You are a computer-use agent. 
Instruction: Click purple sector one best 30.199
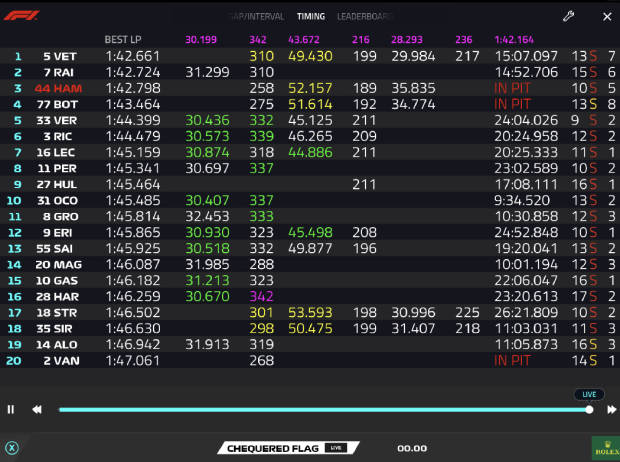click(201, 40)
